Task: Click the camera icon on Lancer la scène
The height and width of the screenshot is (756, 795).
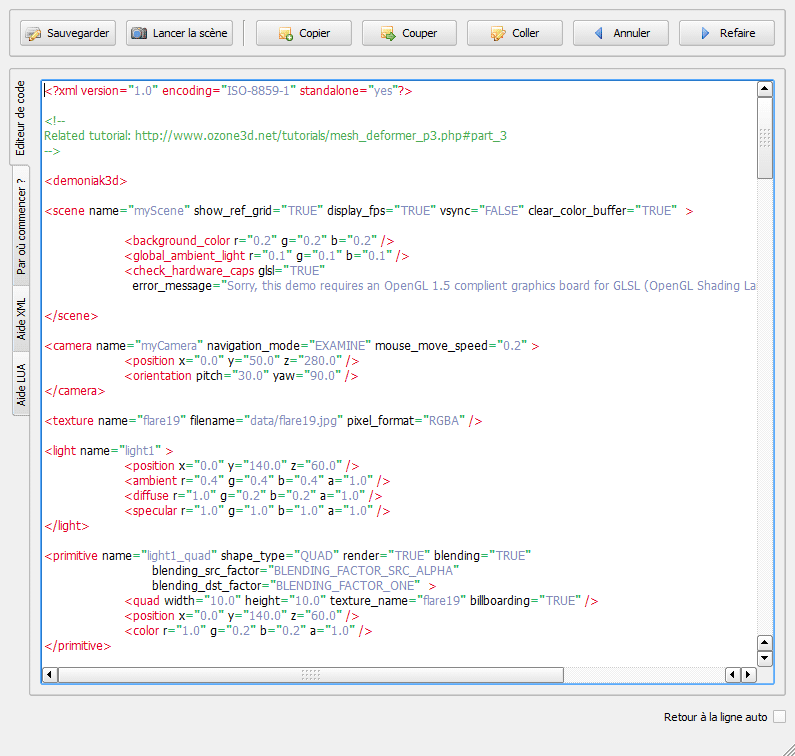Action: pyautogui.click(x=139, y=33)
